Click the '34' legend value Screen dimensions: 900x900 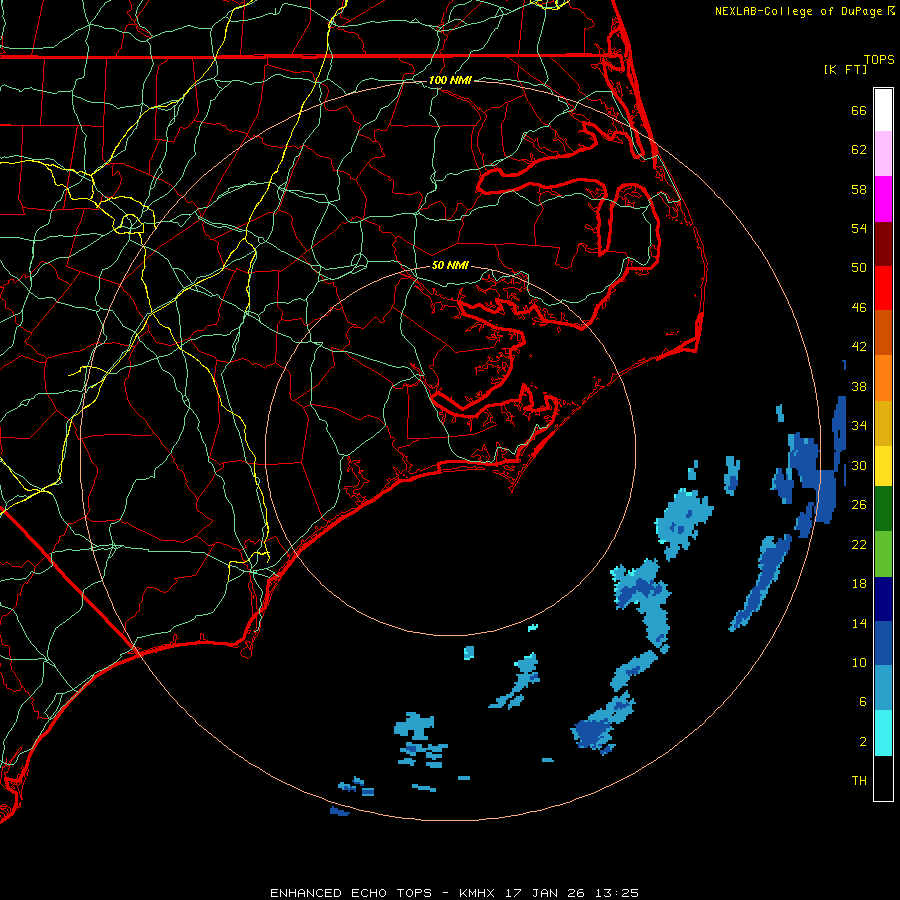click(859, 426)
